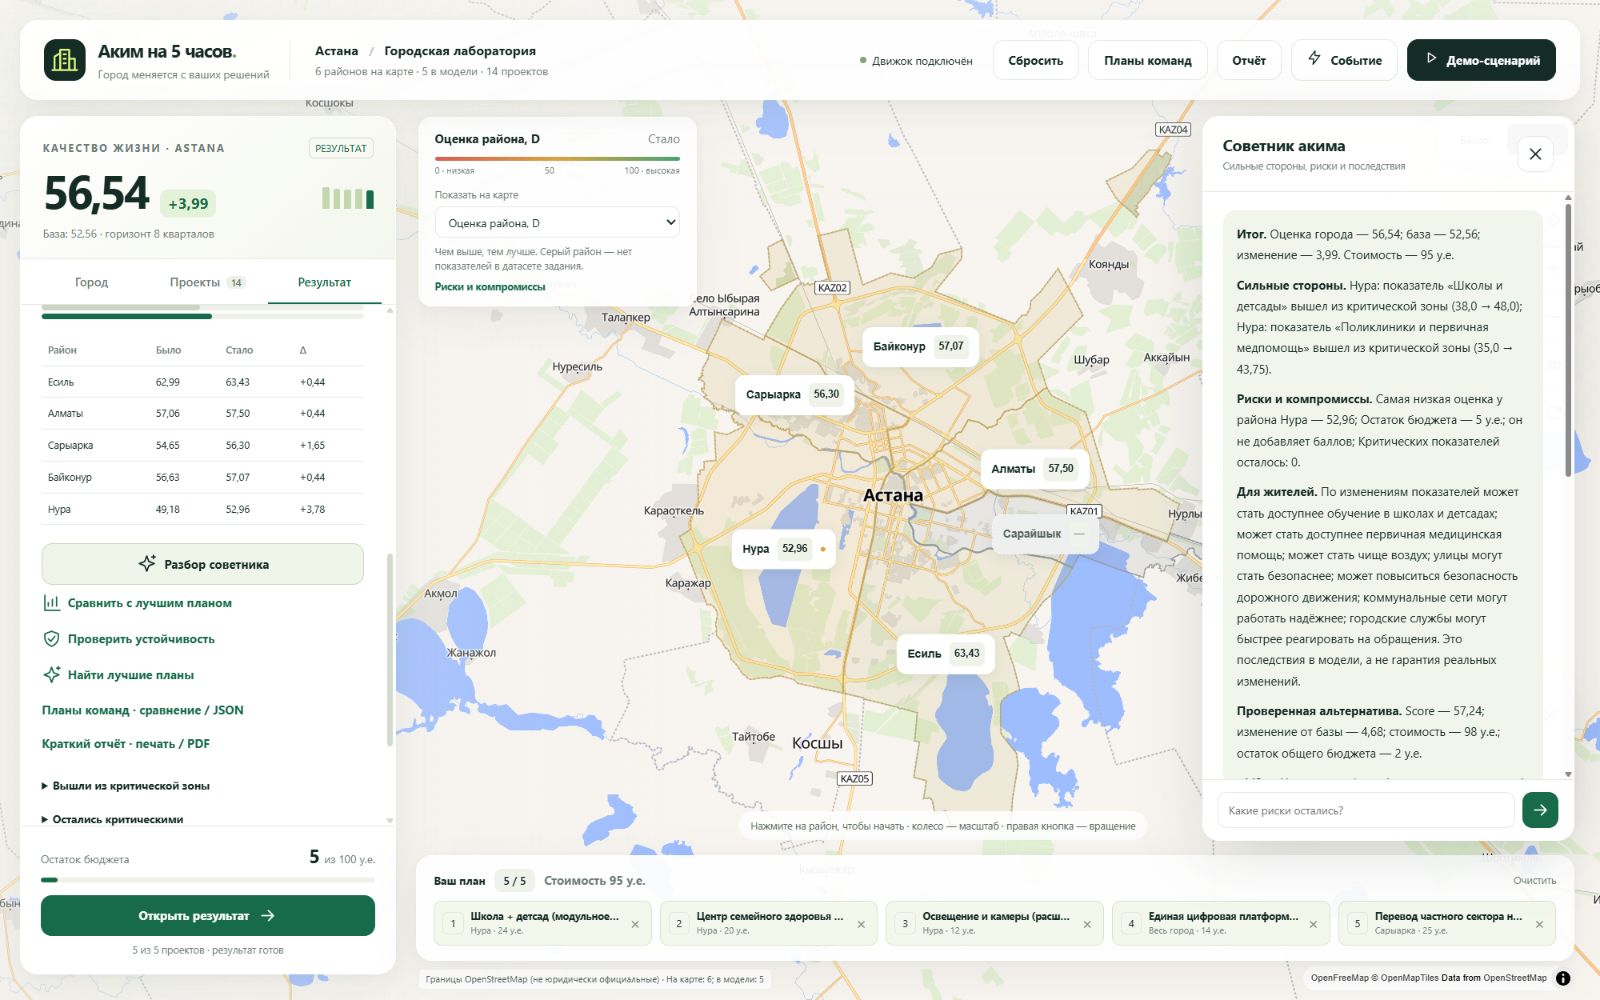Open the Показать на карте dropdown
This screenshot has width=1600, height=1000.
pyautogui.click(x=557, y=223)
